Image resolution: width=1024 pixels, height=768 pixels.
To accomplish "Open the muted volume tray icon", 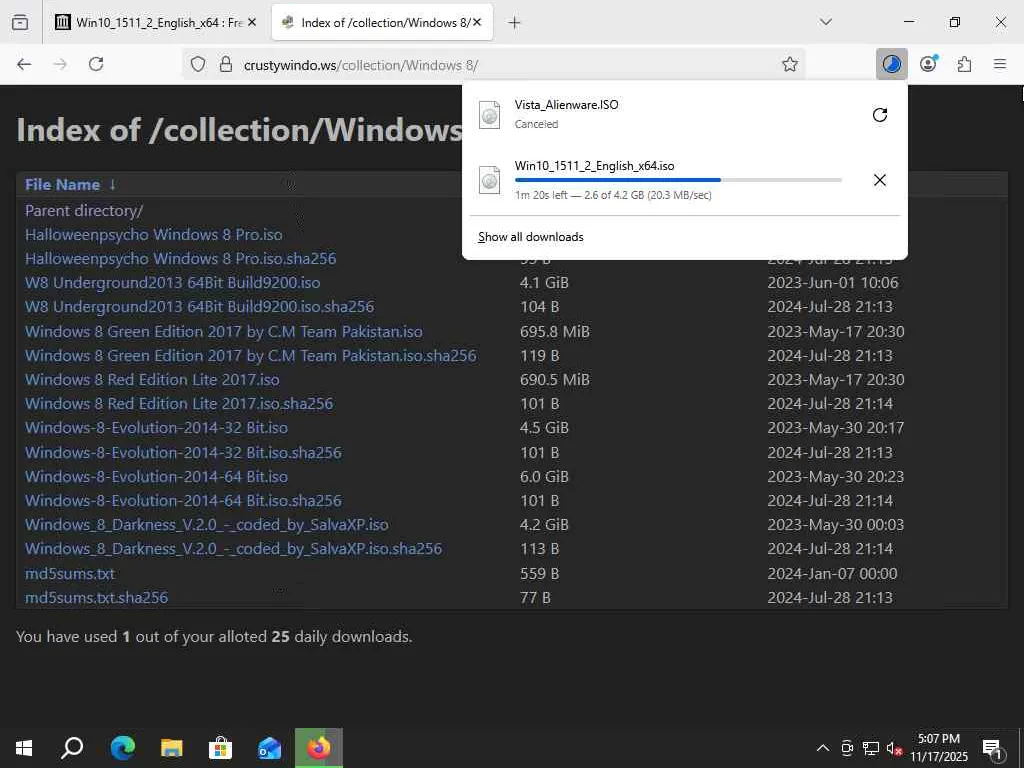I will click(x=894, y=749).
